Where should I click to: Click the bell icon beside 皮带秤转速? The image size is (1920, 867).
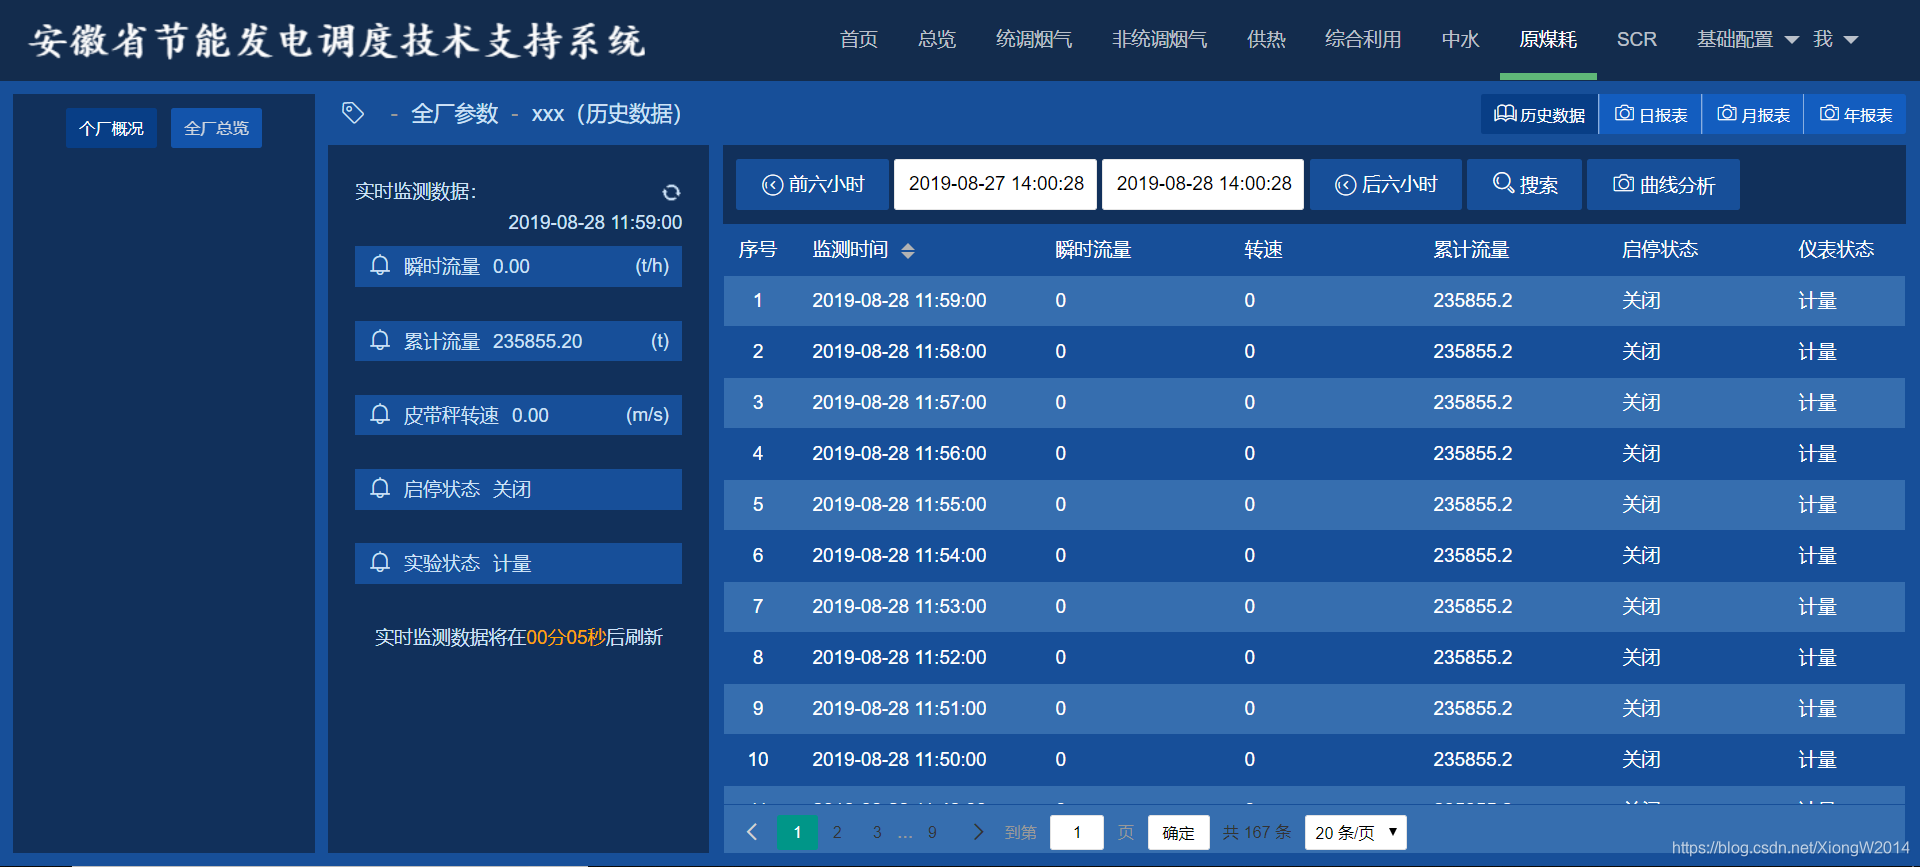coord(380,415)
